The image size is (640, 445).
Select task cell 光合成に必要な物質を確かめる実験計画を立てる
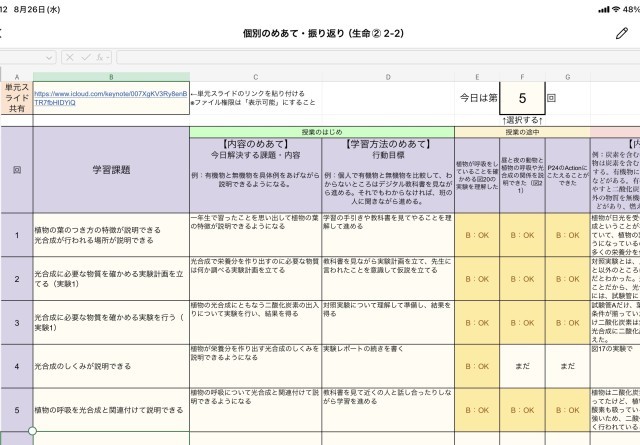(111, 279)
